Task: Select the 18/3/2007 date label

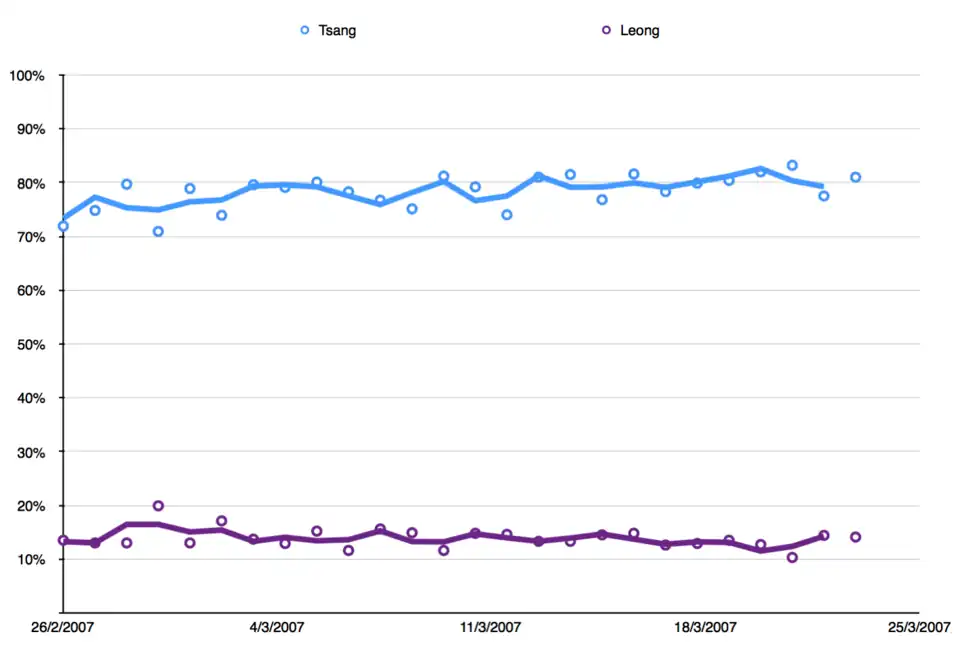Action: [705, 628]
